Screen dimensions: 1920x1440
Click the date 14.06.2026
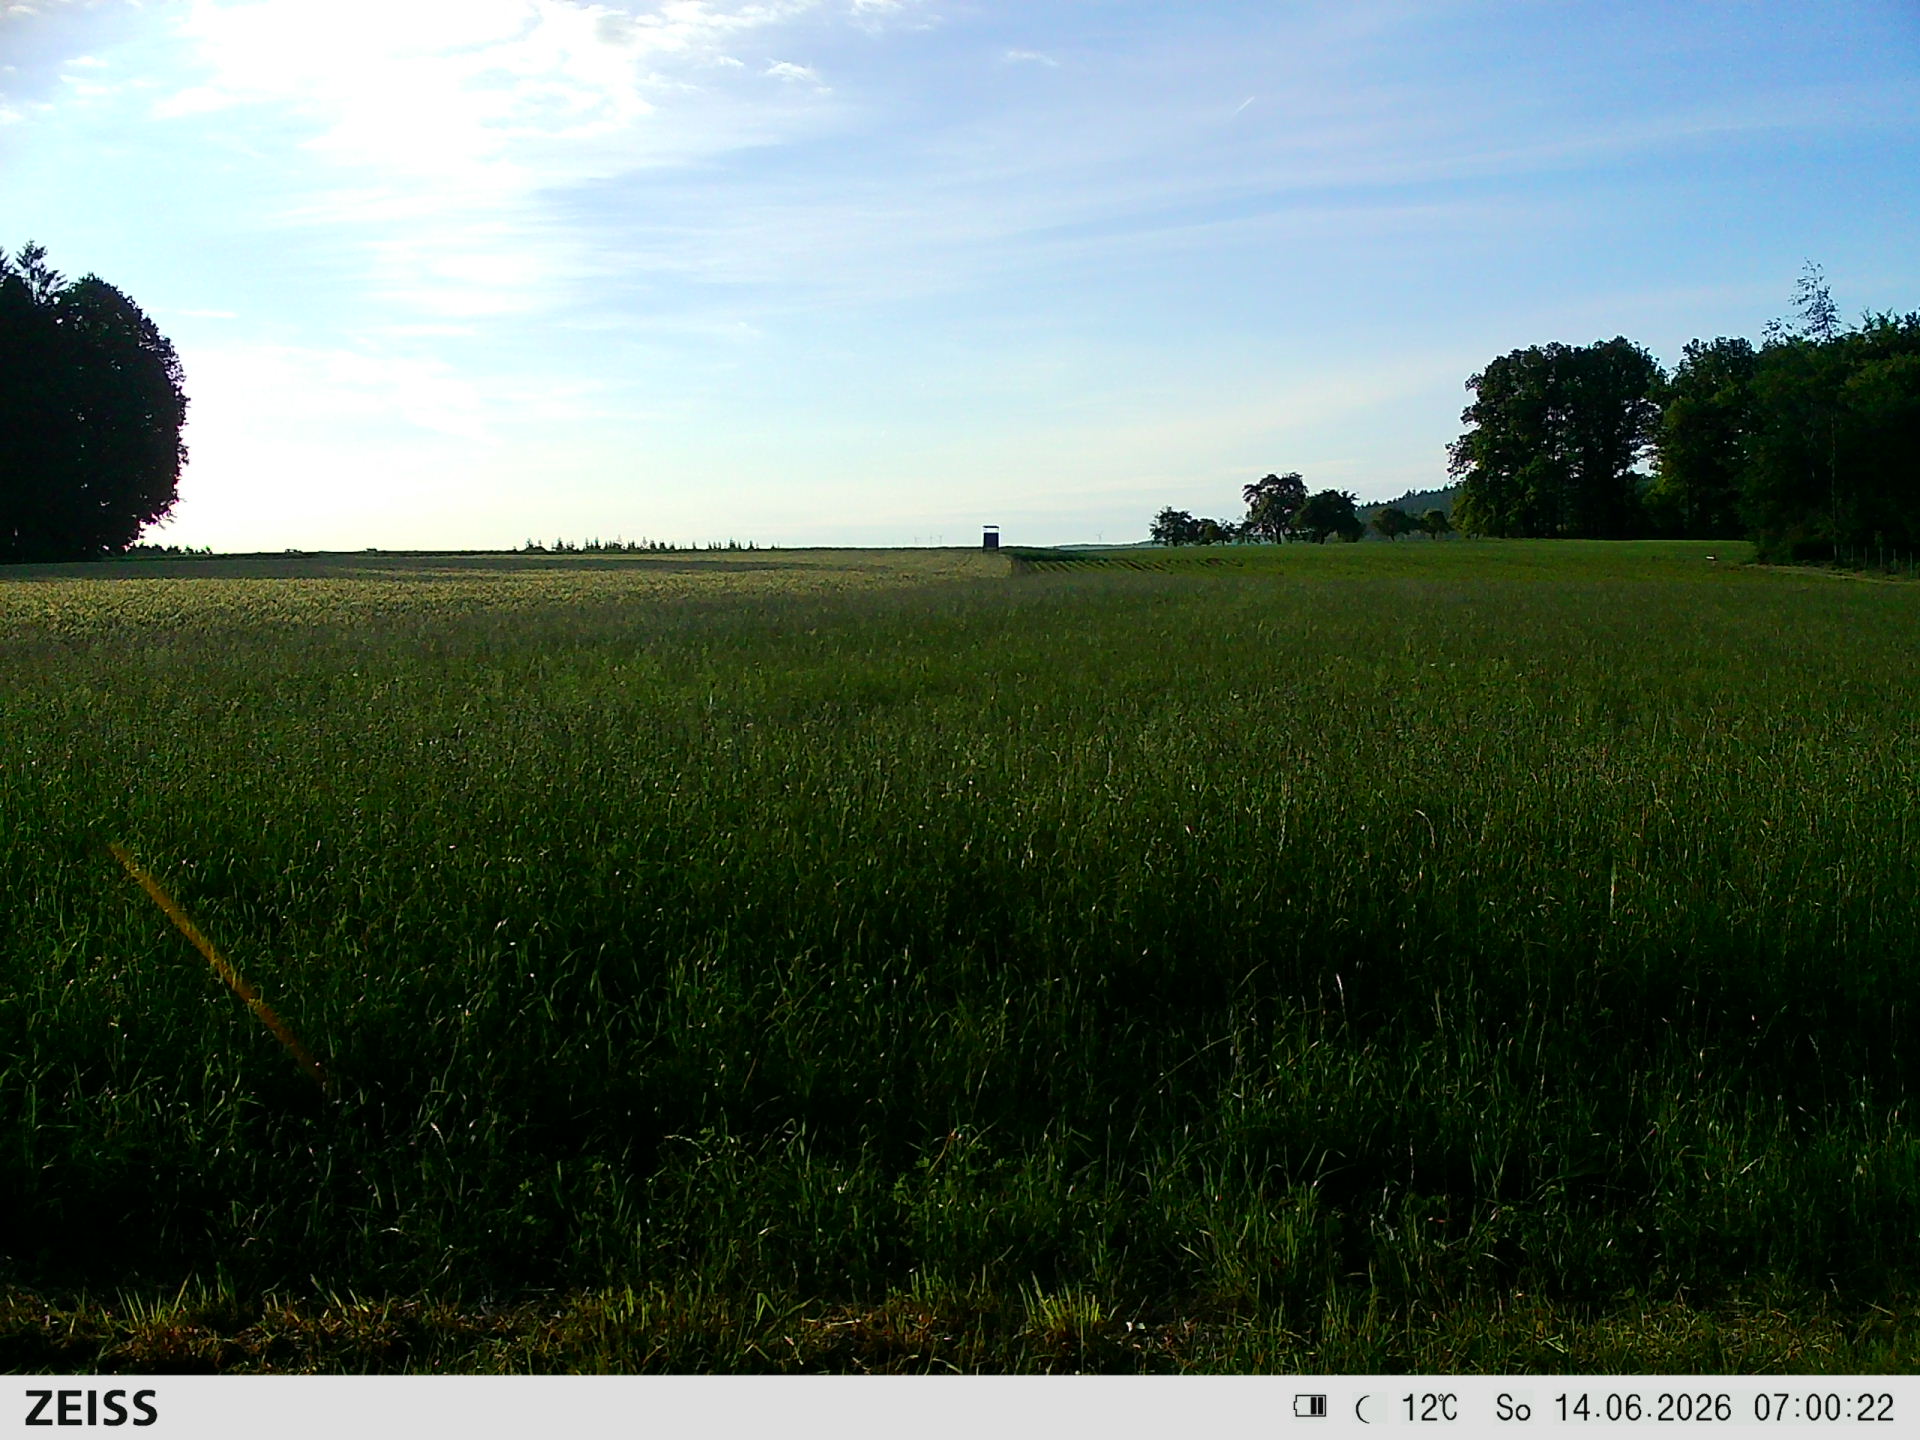[x=1642, y=1408]
